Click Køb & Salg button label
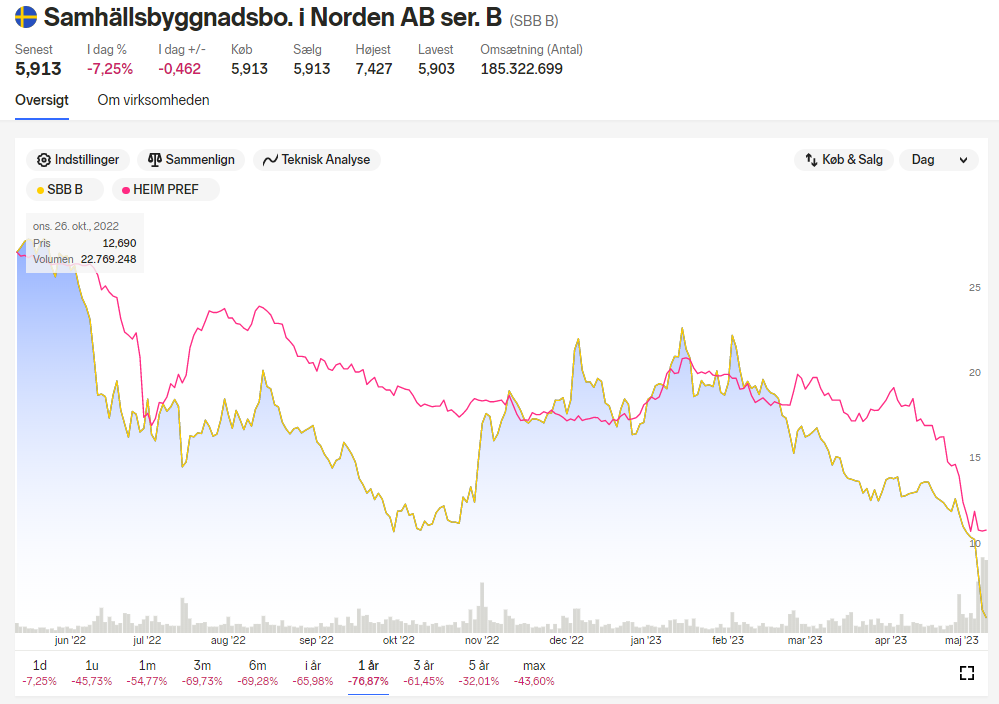Screen dimensions: 999x704 point(852,160)
